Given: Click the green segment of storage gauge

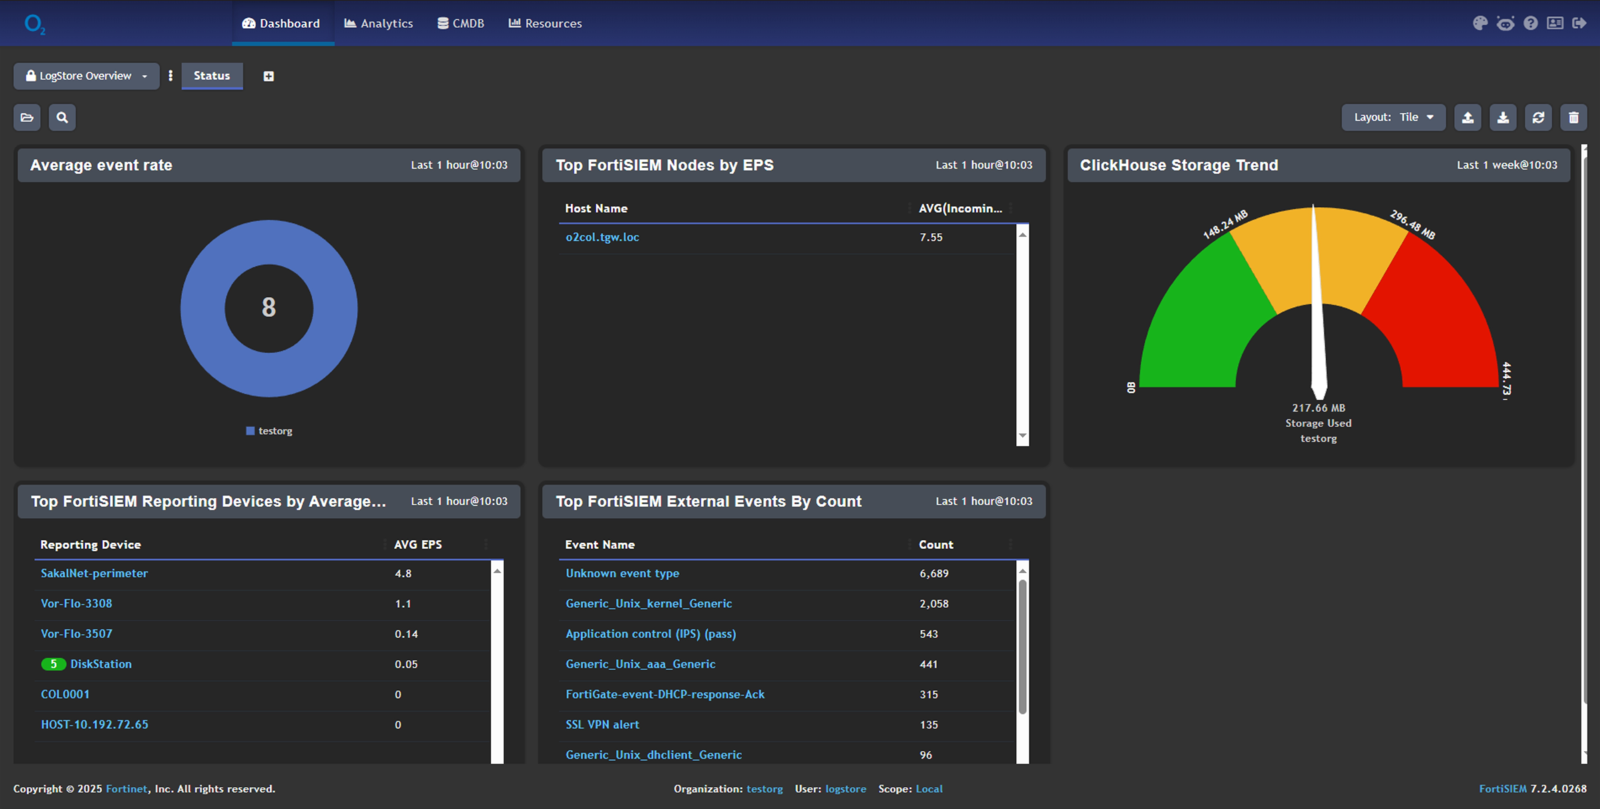Looking at the screenshot, I should point(1200,325).
